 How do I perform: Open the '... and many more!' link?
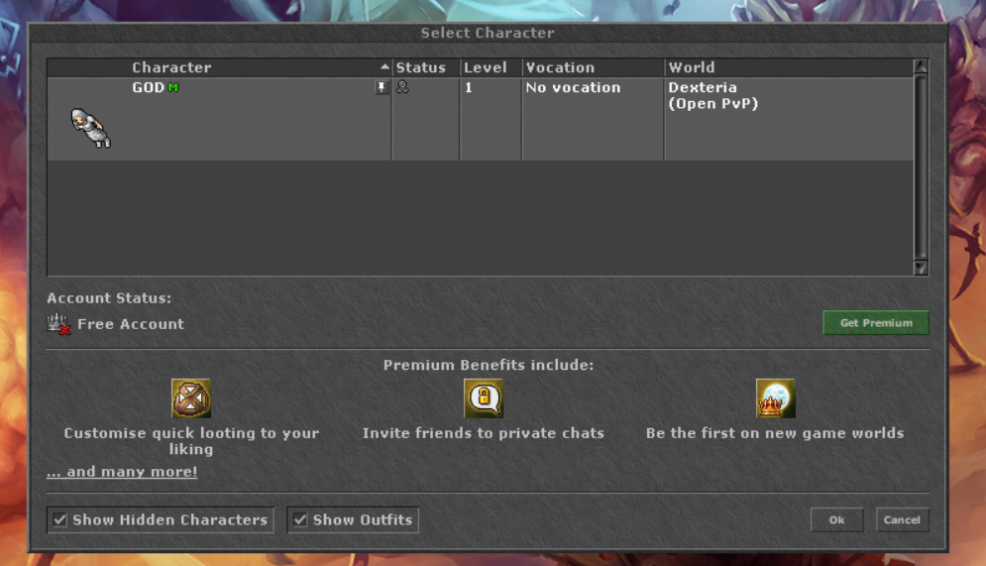tap(122, 472)
